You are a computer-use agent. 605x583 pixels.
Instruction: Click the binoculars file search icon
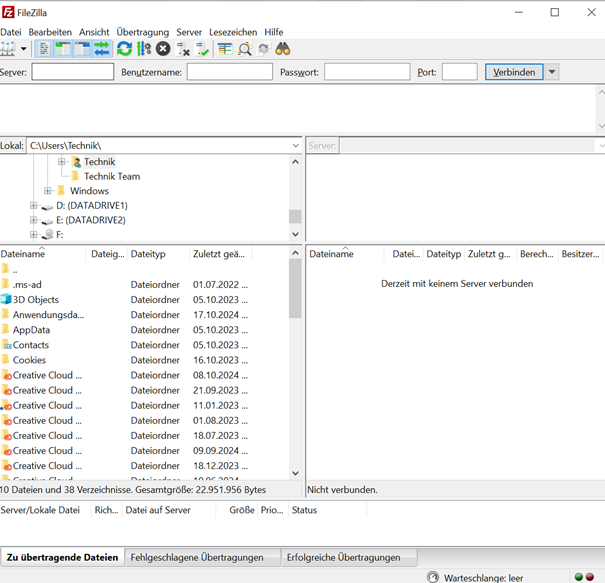pyautogui.click(x=283, y=49)
